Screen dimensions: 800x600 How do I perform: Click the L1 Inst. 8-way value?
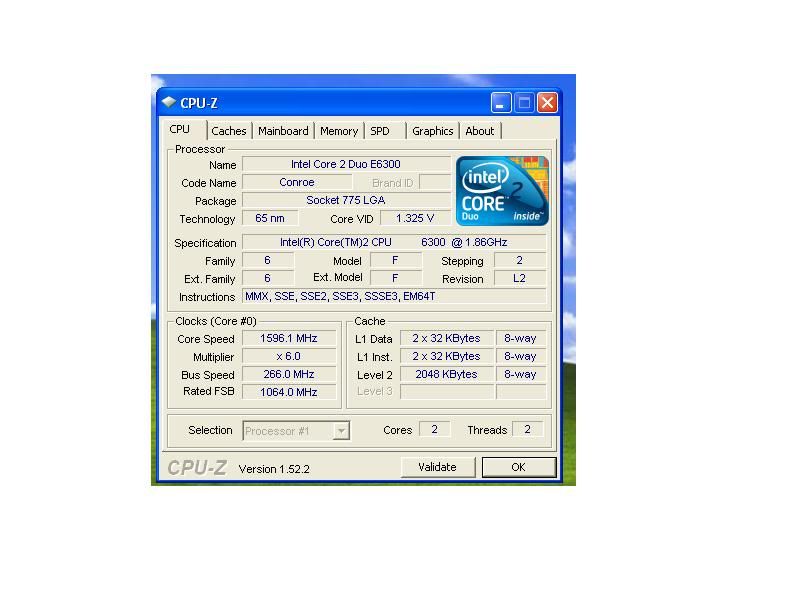520,356
